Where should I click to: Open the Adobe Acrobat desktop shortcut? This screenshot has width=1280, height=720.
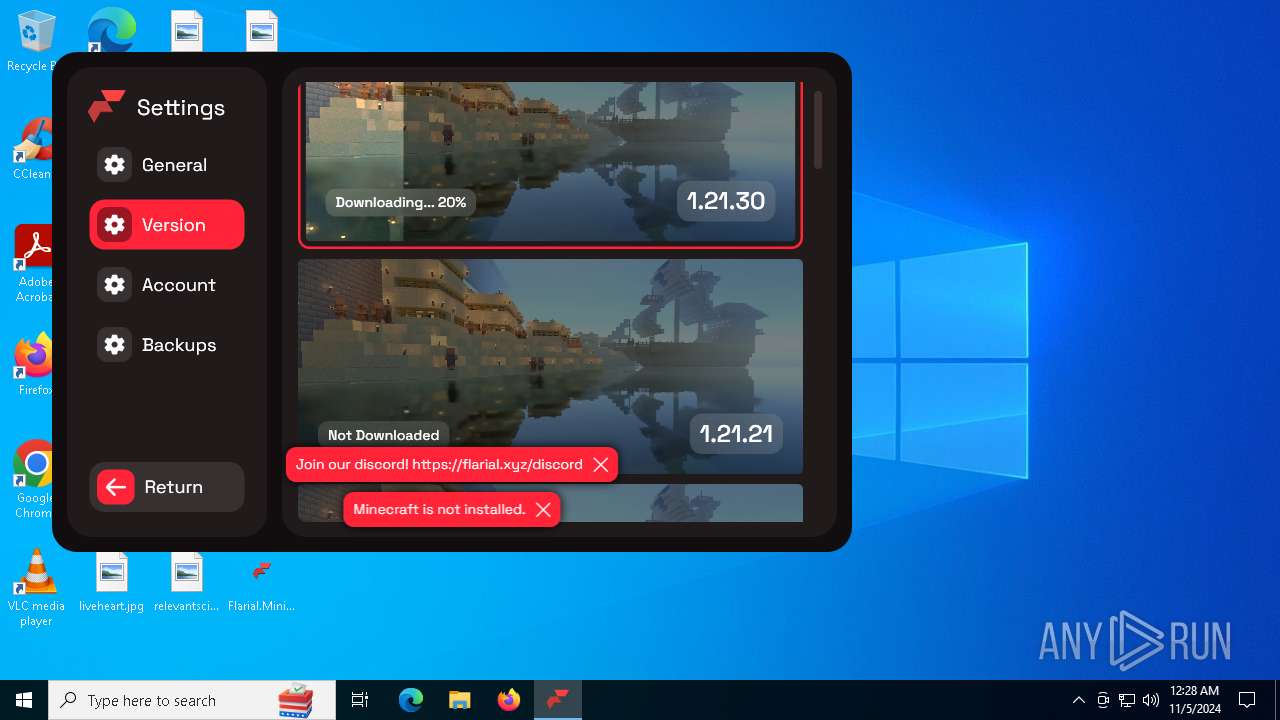(x=33, y=263)
